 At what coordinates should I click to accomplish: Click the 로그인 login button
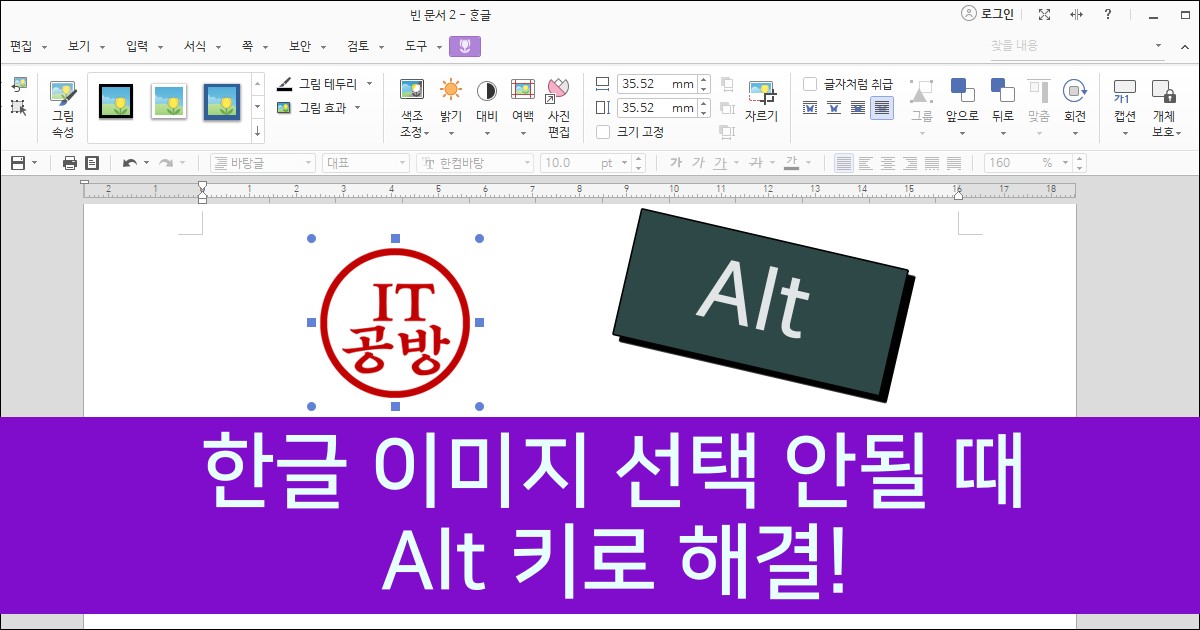[x=984, y=13]
